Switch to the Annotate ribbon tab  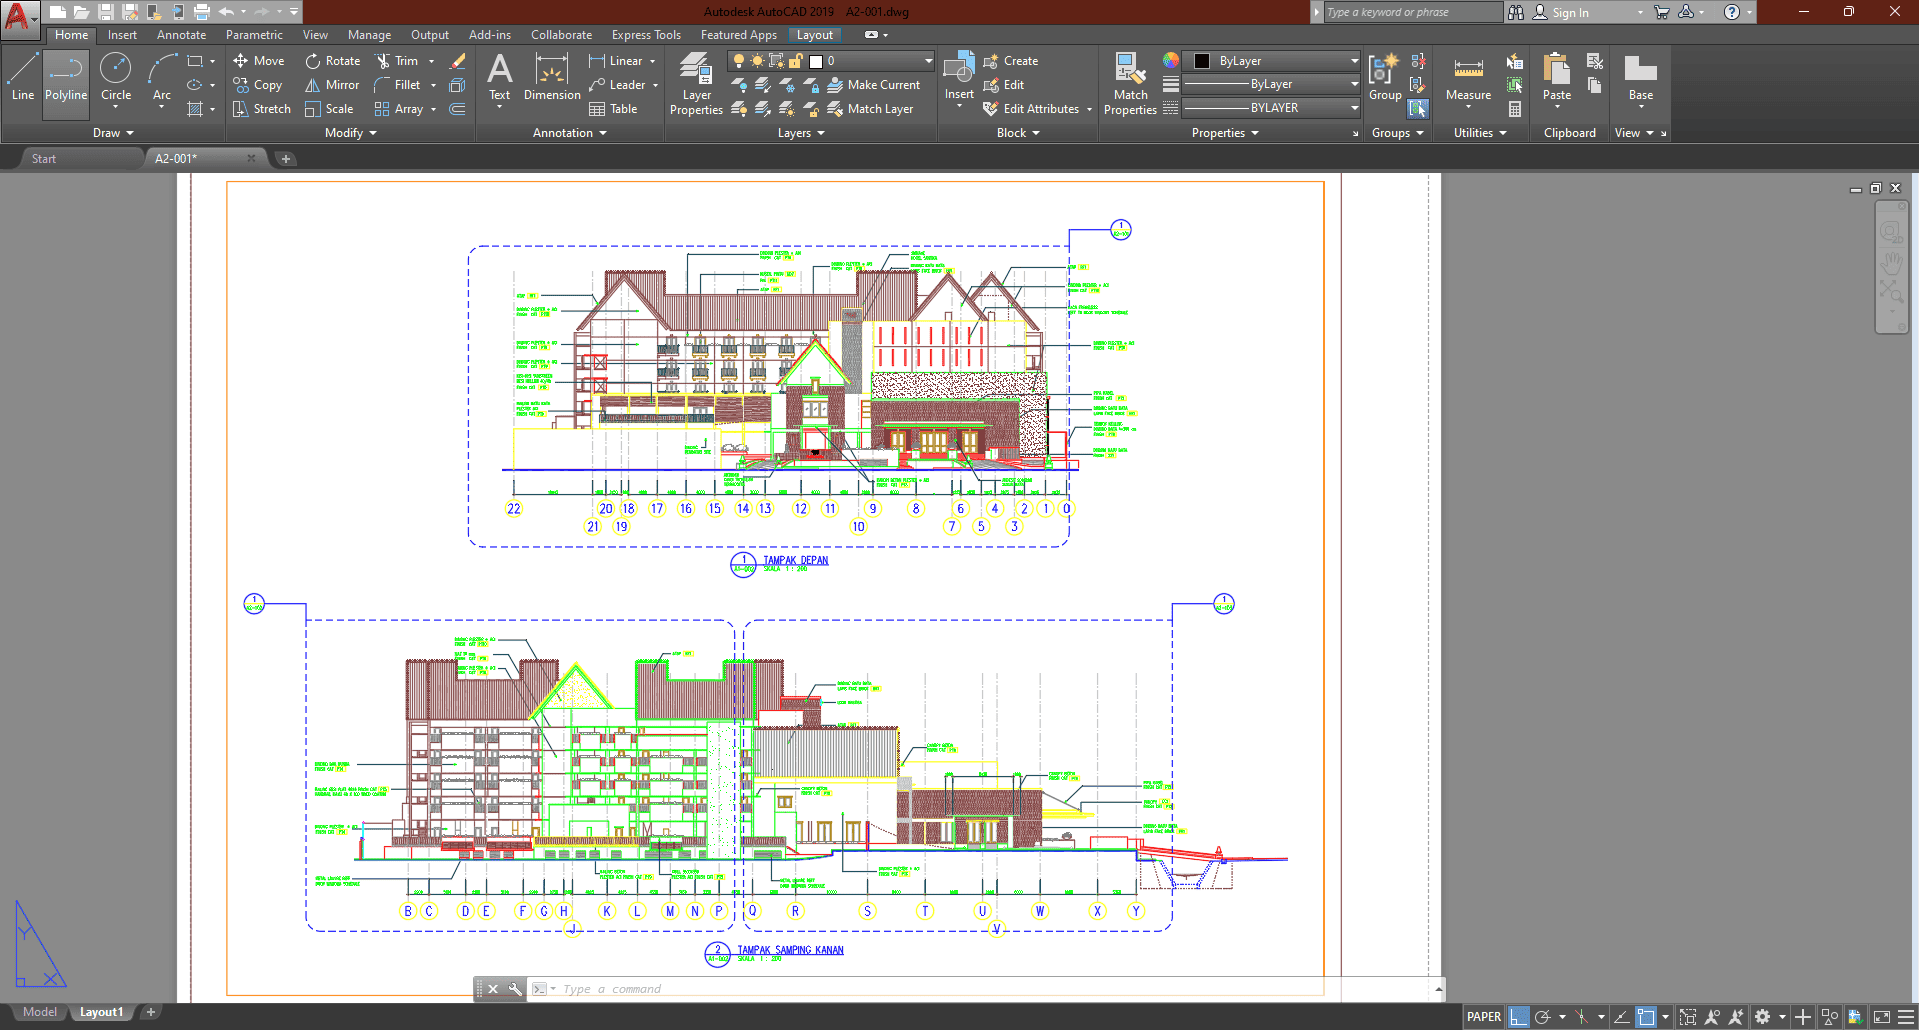click(181, 35)
